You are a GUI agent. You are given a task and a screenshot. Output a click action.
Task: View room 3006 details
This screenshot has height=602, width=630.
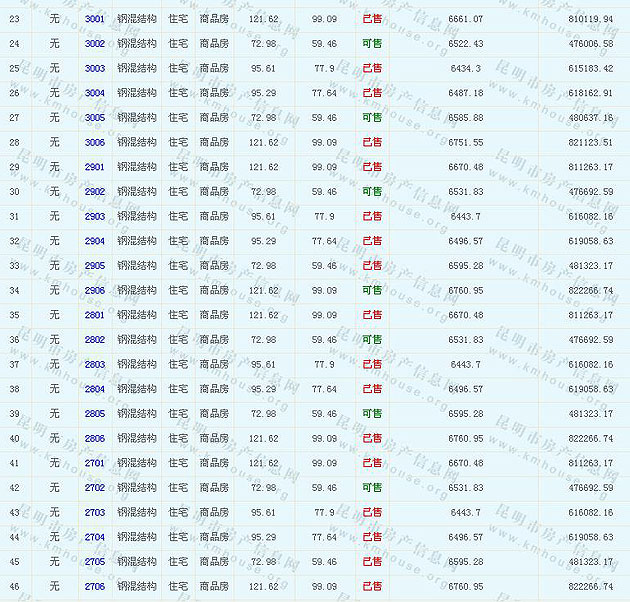(x=95, y=142)
